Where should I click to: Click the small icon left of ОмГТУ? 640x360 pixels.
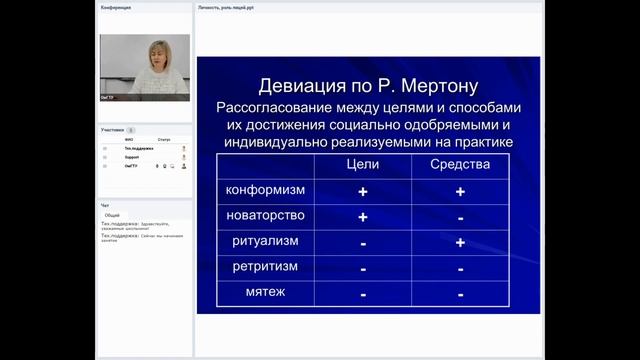(x=105, y=166)
